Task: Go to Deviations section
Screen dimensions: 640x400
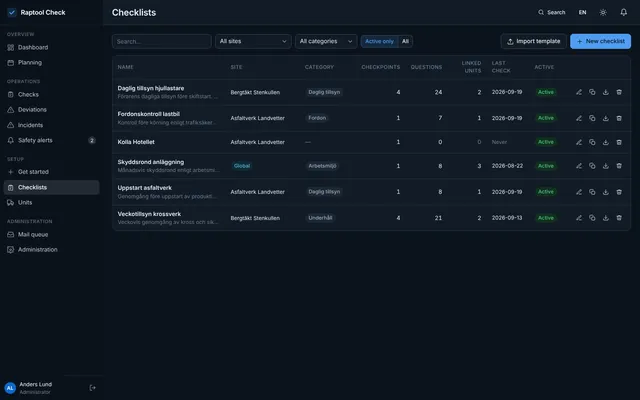Action: 51,109
